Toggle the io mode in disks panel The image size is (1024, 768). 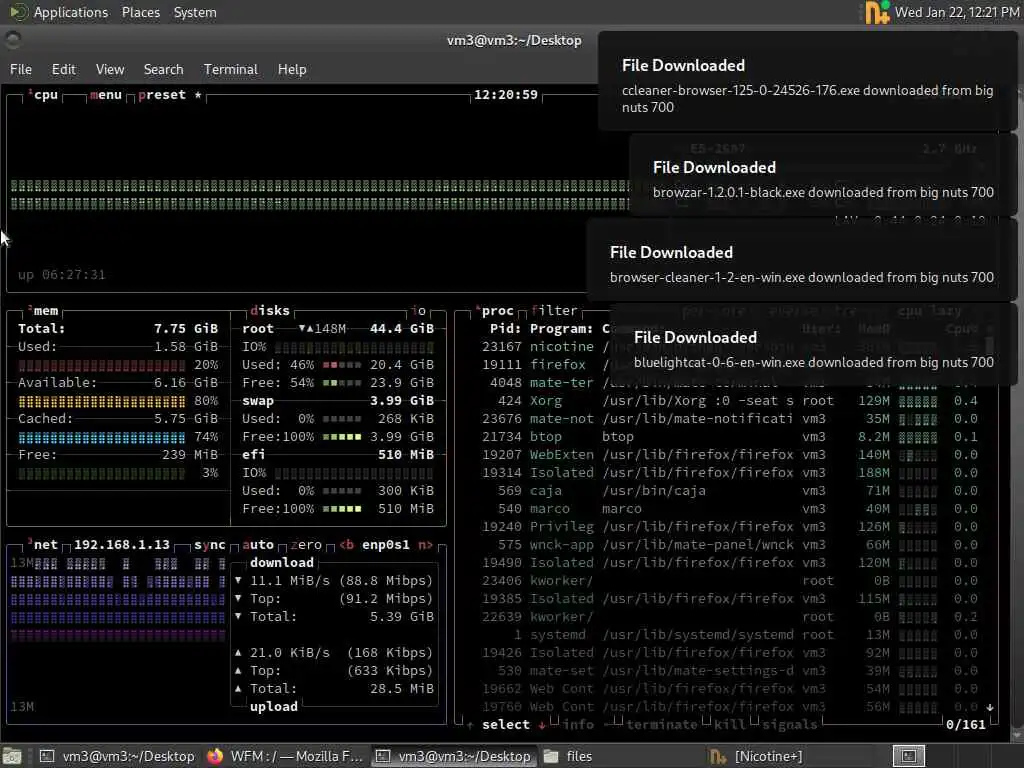tap(419, 311)
